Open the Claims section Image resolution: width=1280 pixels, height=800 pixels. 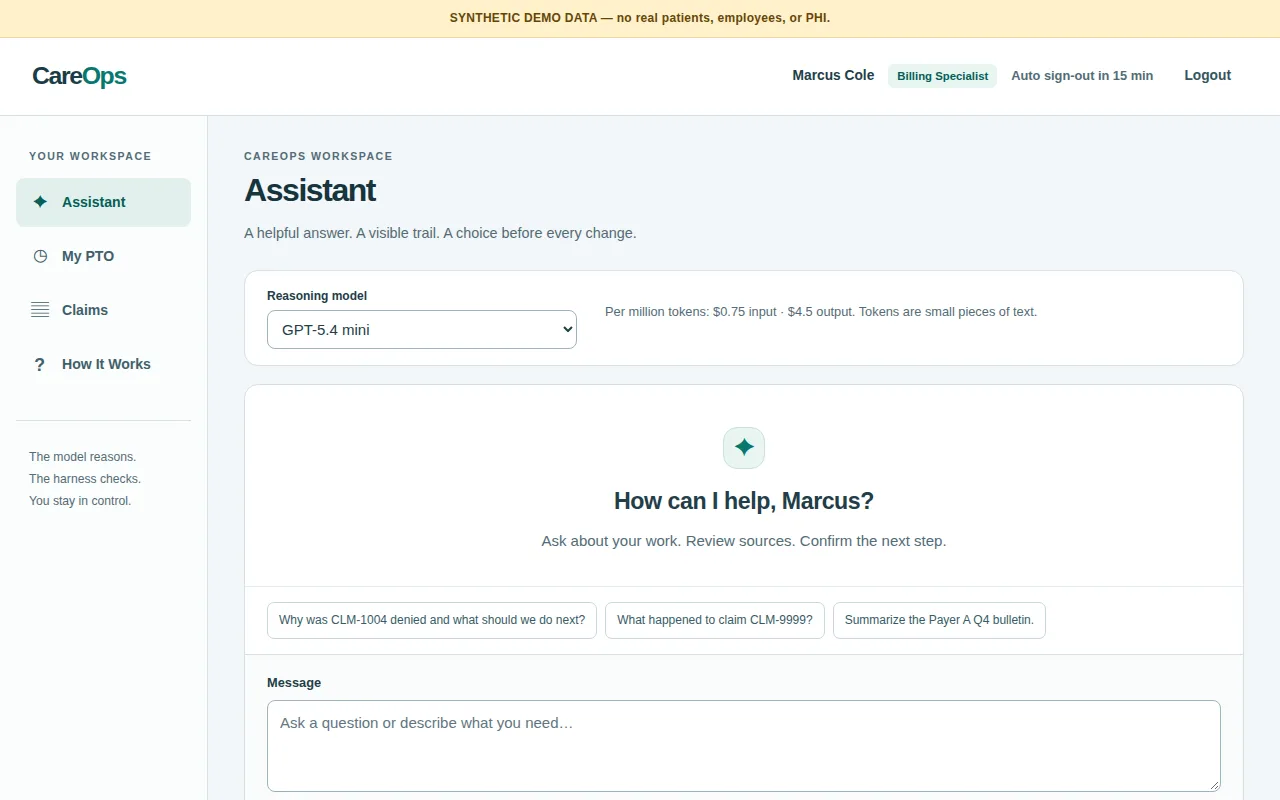point(103,310)
